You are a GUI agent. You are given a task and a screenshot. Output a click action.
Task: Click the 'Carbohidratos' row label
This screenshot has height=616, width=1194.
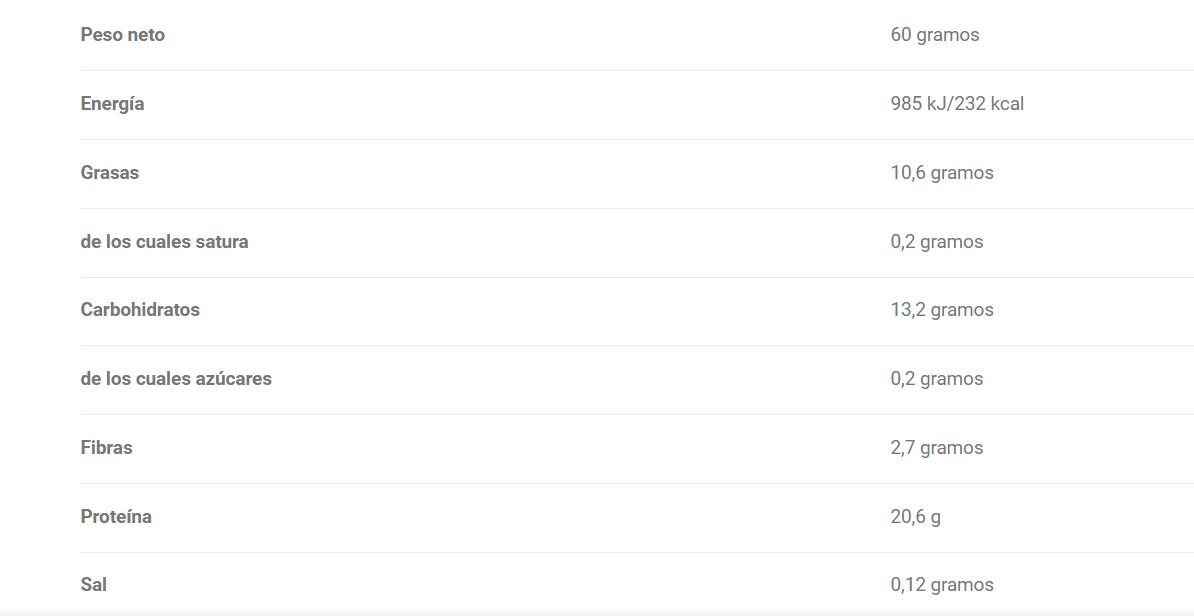pyautogui.click(x=140, y=310)
